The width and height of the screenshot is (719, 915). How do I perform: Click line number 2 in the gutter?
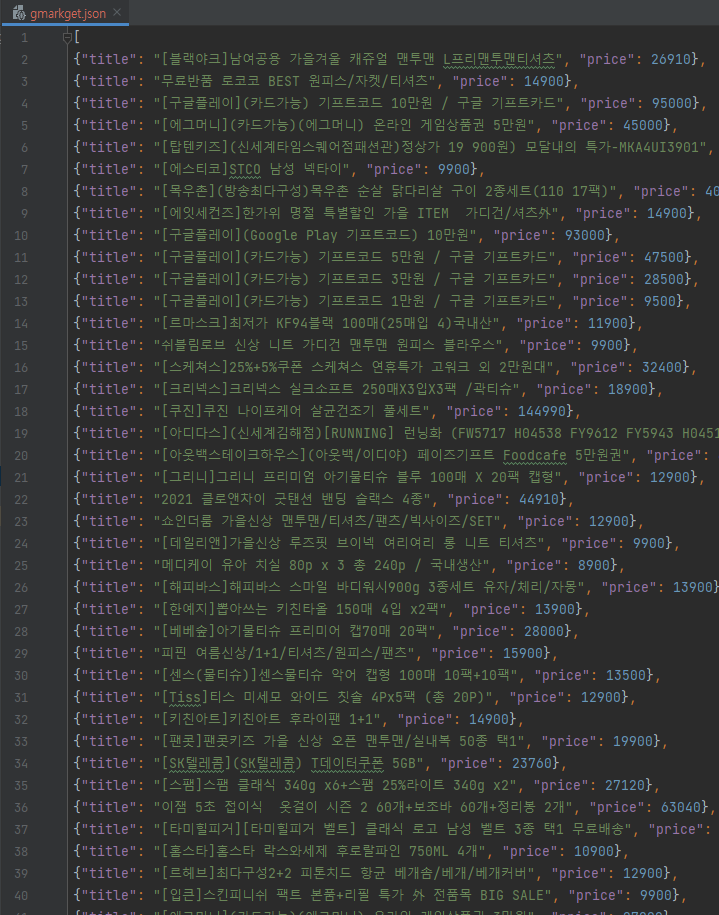[25, 60]
